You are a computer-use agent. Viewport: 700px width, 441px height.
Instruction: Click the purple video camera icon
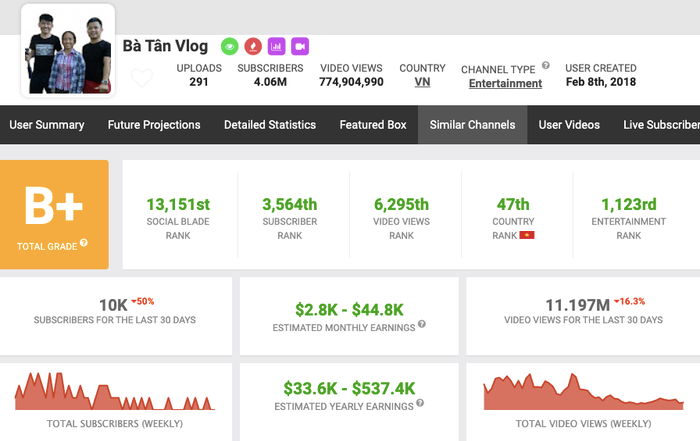point(300,46)
